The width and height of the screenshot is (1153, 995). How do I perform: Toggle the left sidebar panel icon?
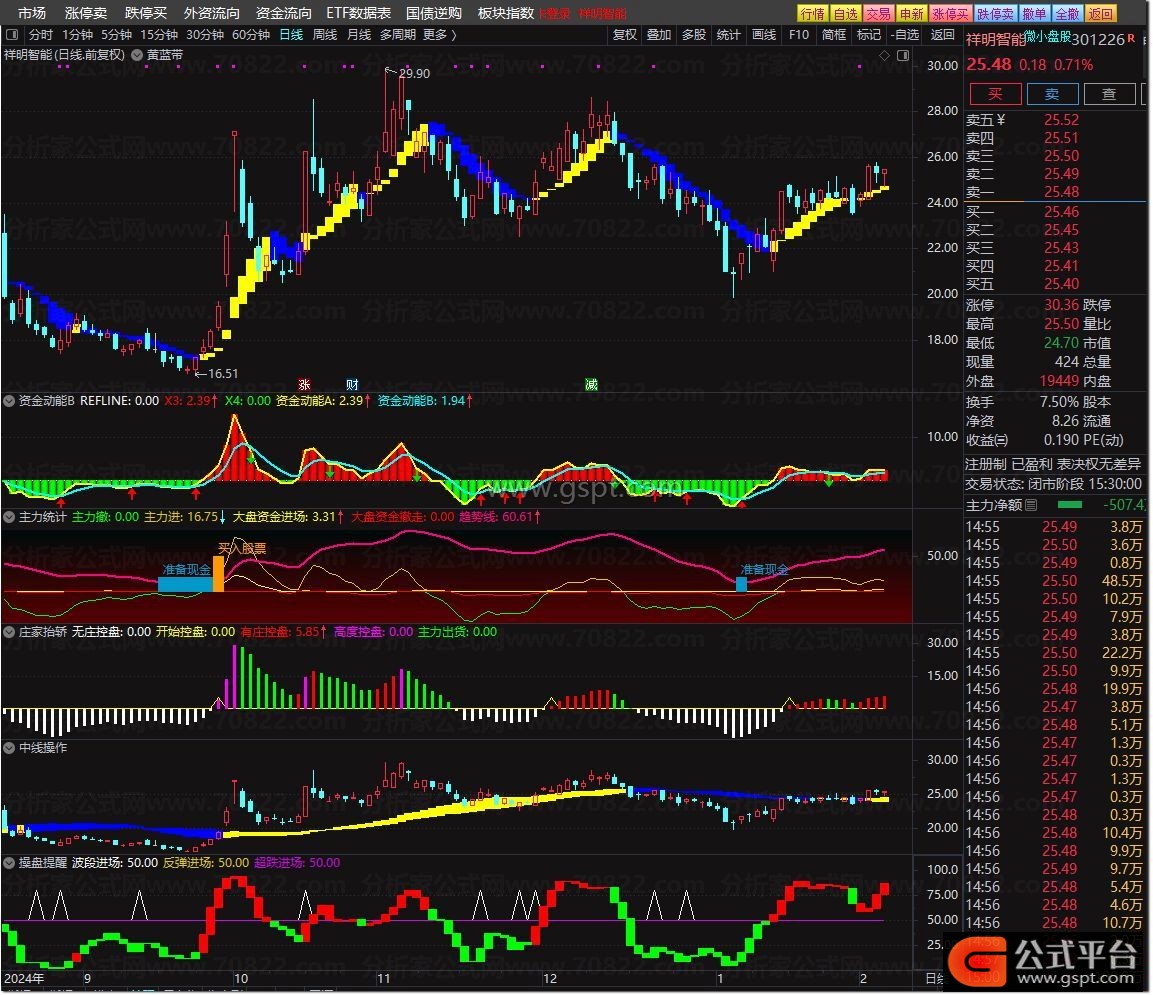click(12, 35)
